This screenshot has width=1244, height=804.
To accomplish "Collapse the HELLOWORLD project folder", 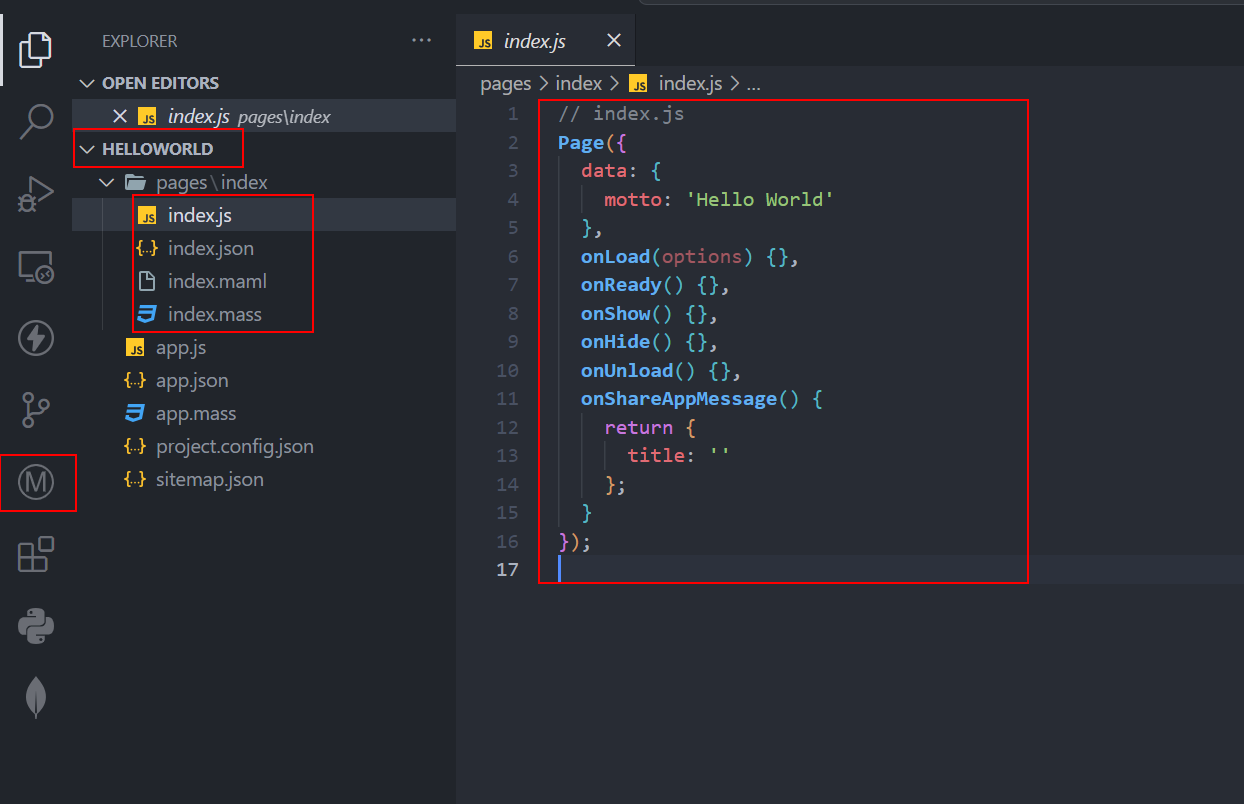I will (157, 149).
